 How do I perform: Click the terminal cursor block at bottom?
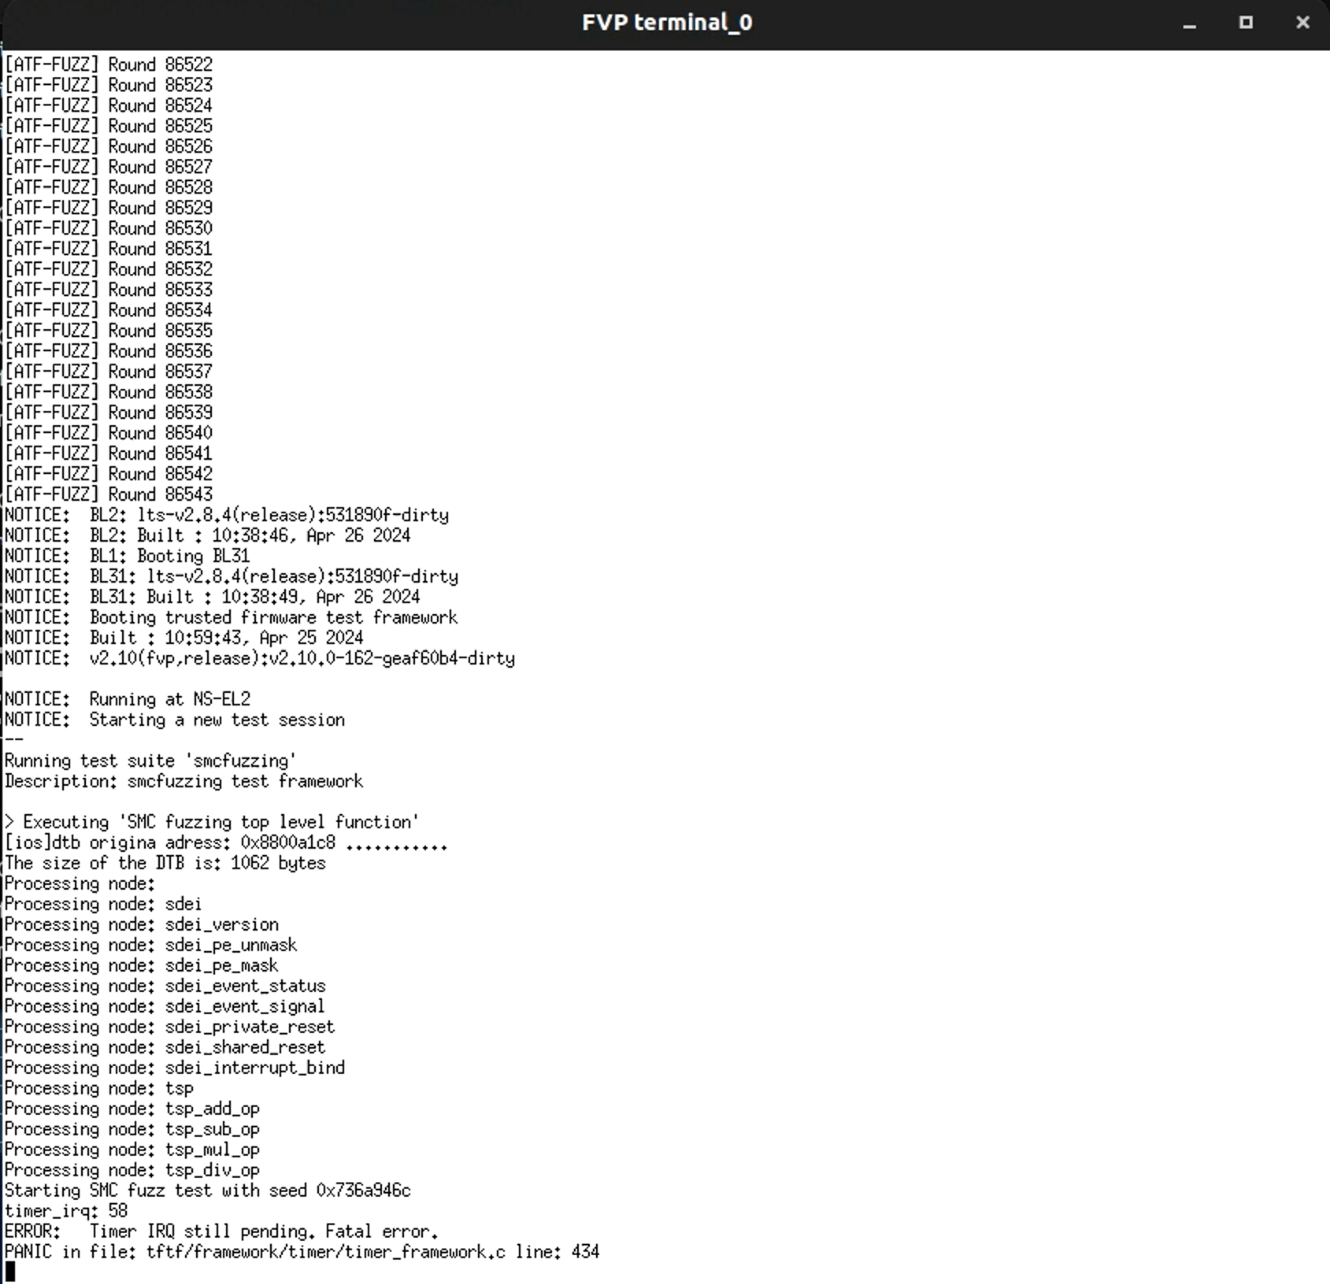pos(10,1272)
